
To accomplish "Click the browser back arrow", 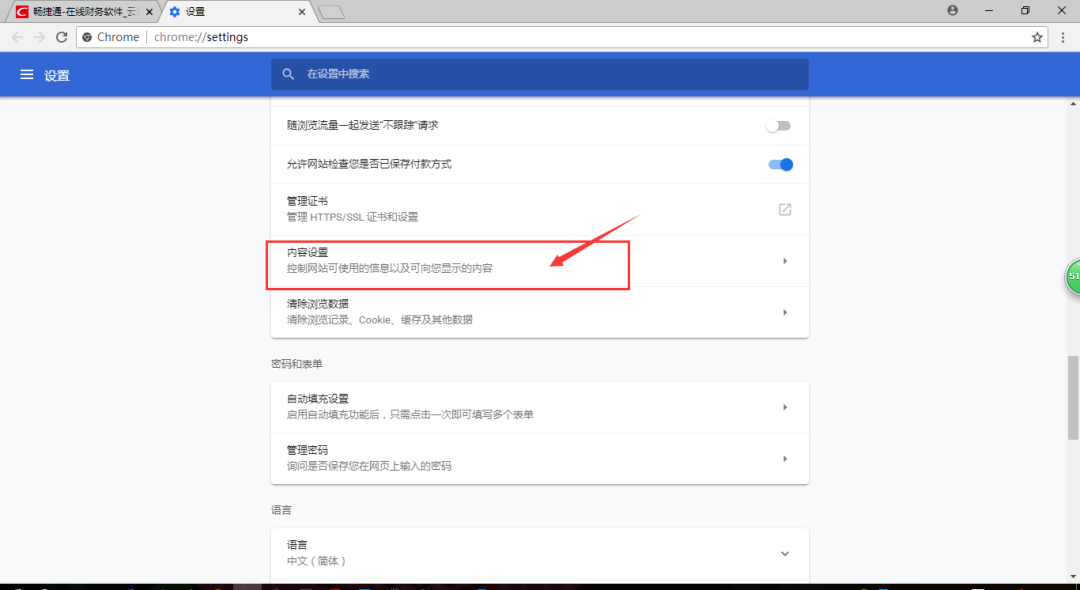I will 17,37.
